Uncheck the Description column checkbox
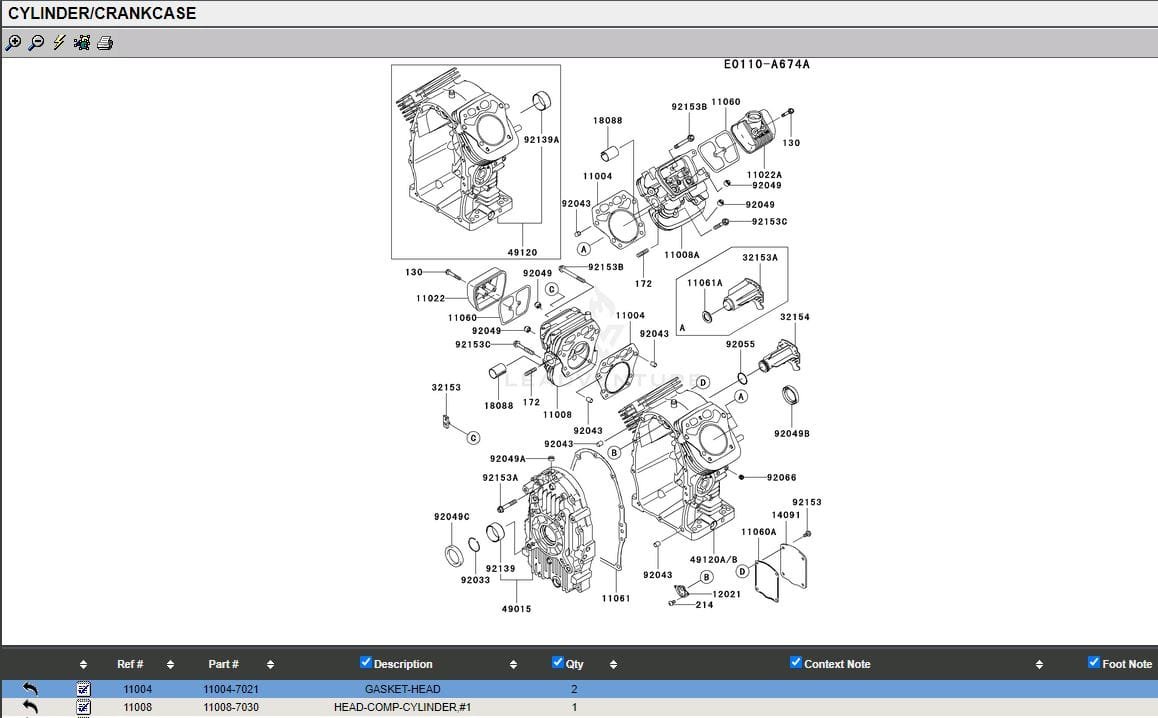Screen dimensions: 1158x718 tap(366, 662)
